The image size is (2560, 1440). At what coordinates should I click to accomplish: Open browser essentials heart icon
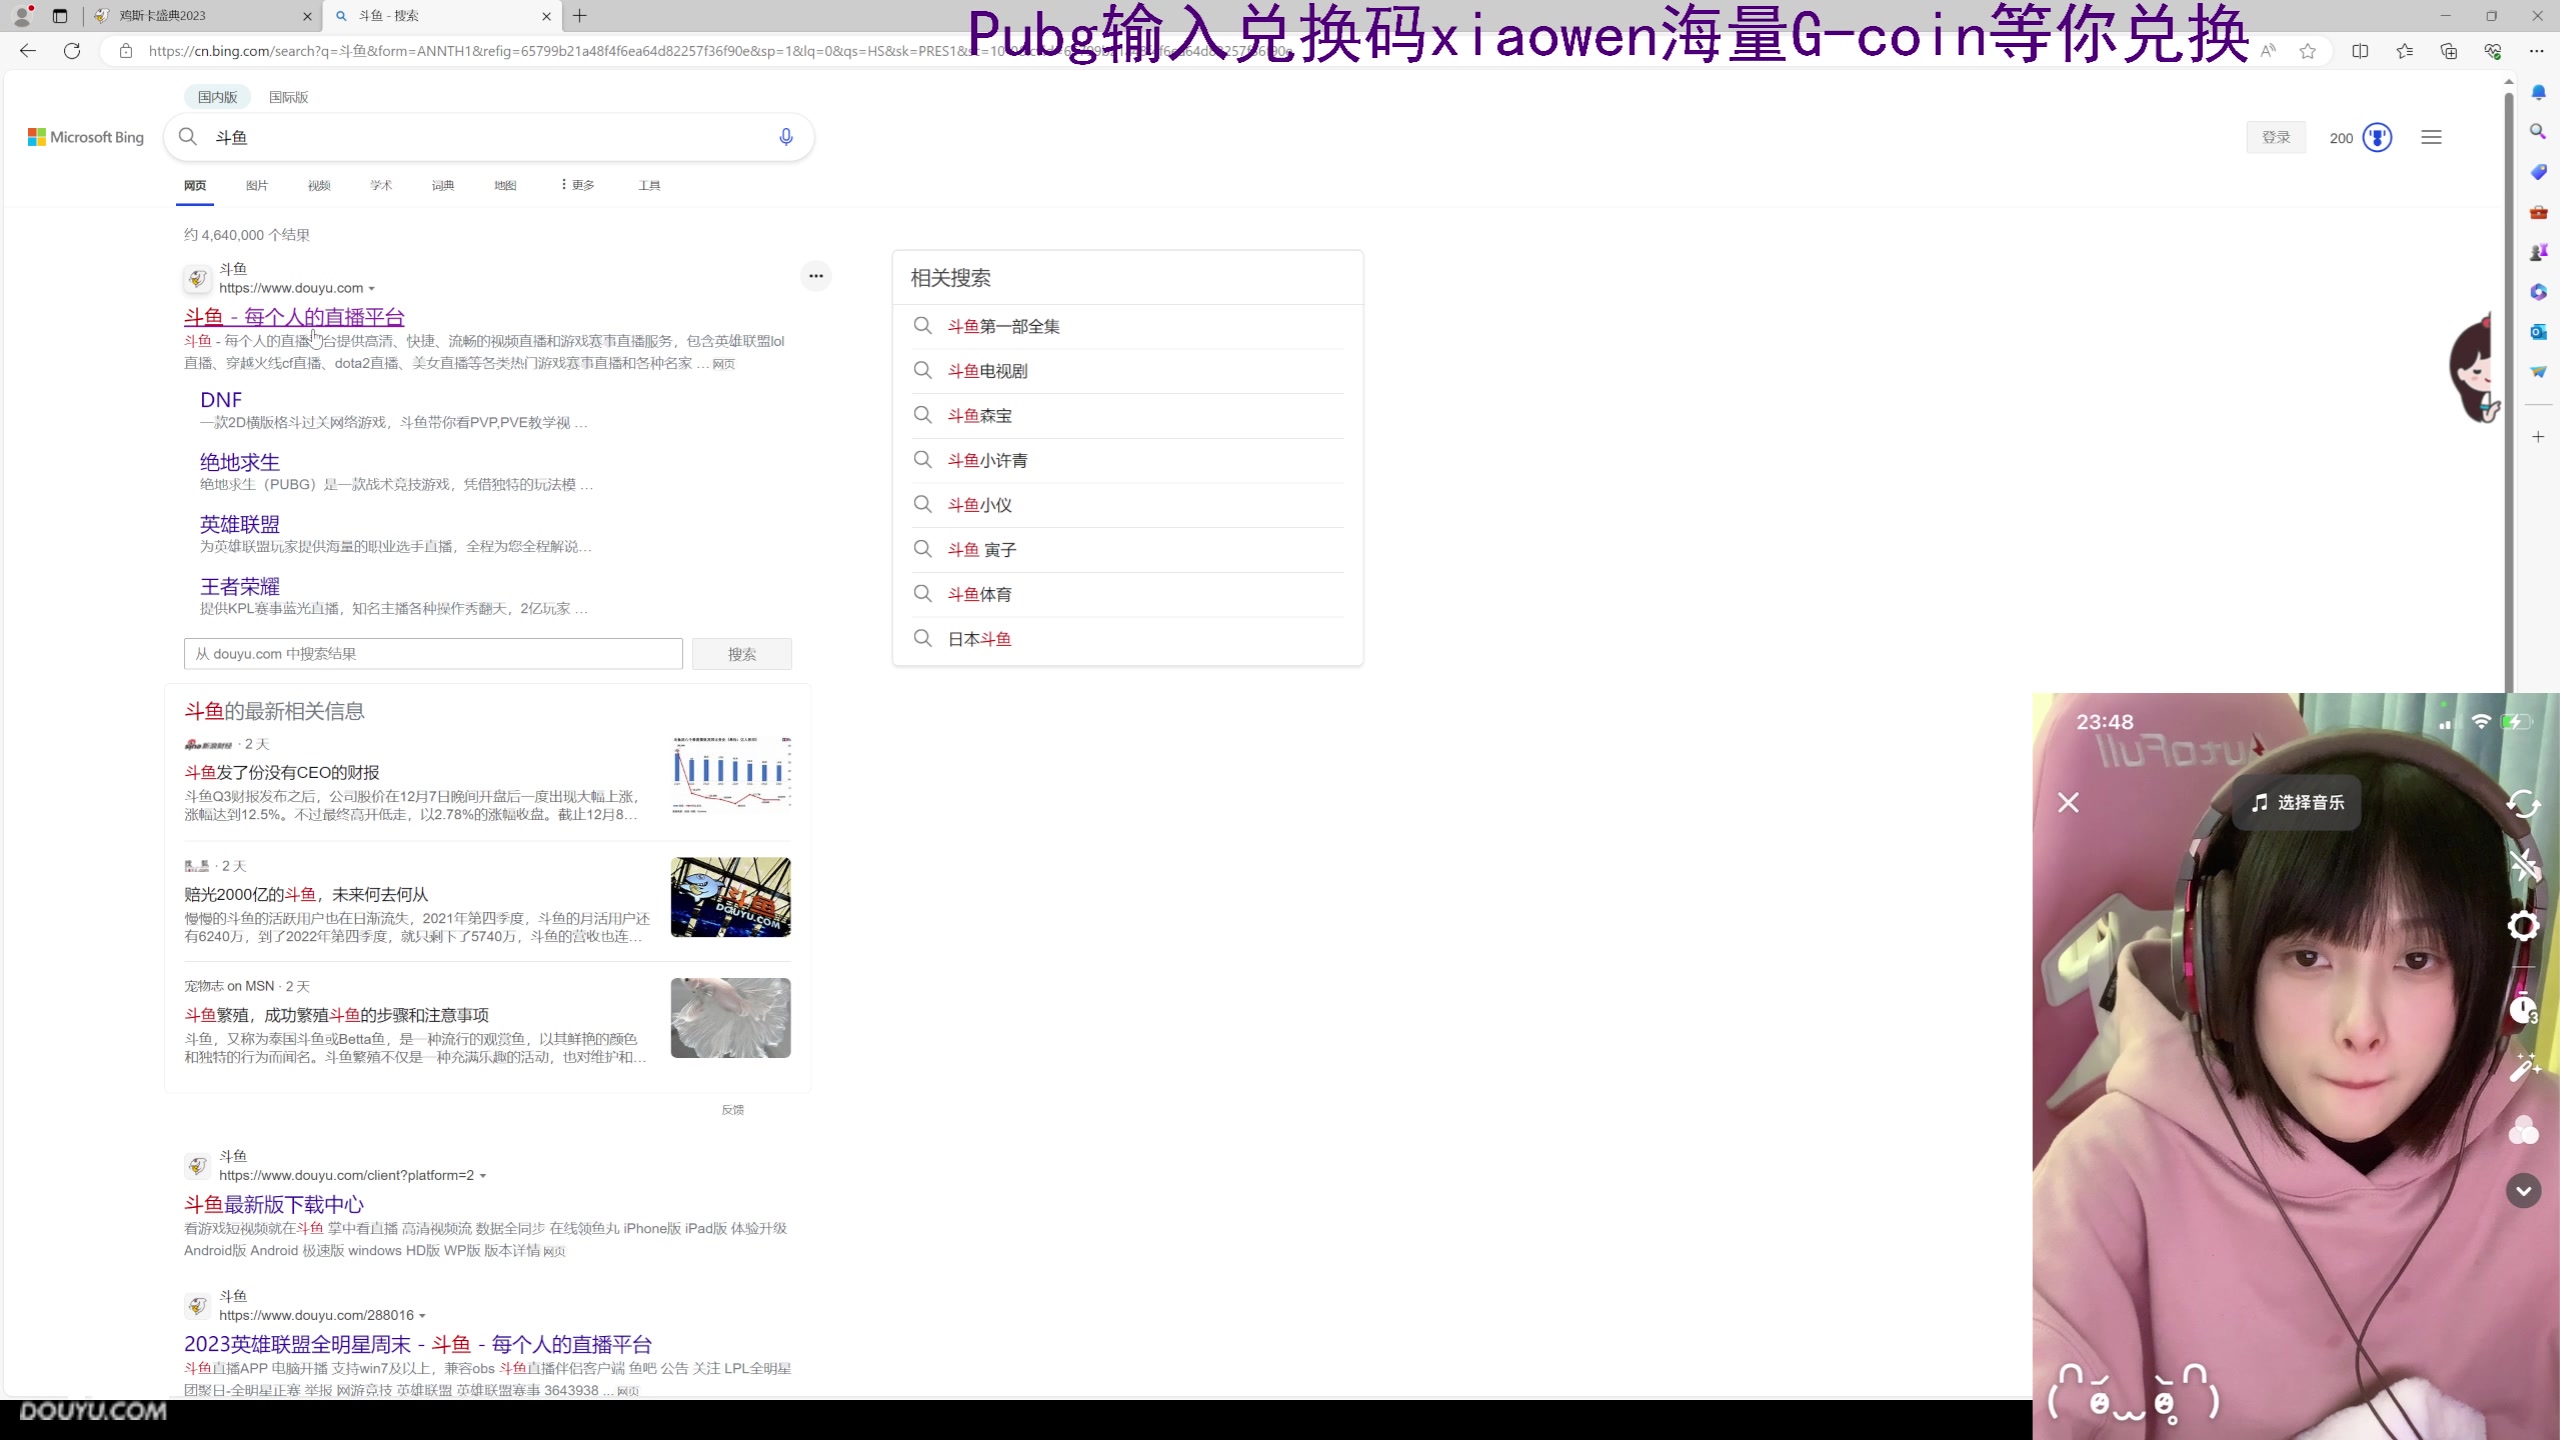coord(2492,51)
